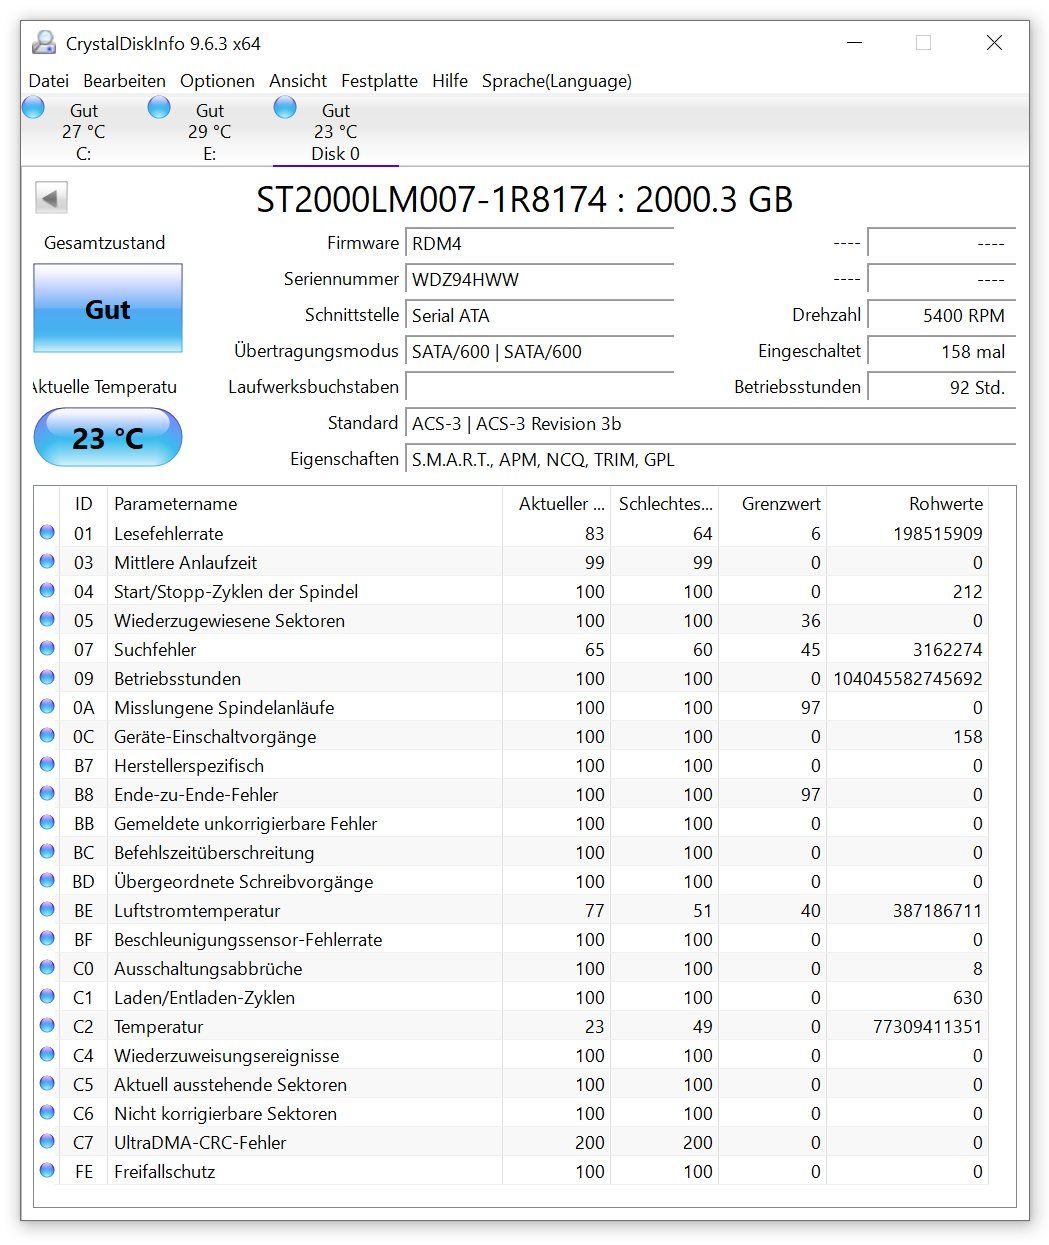
Task: Click the status dot of Luftstromtemperatur row
Action: tap(47, 910)
